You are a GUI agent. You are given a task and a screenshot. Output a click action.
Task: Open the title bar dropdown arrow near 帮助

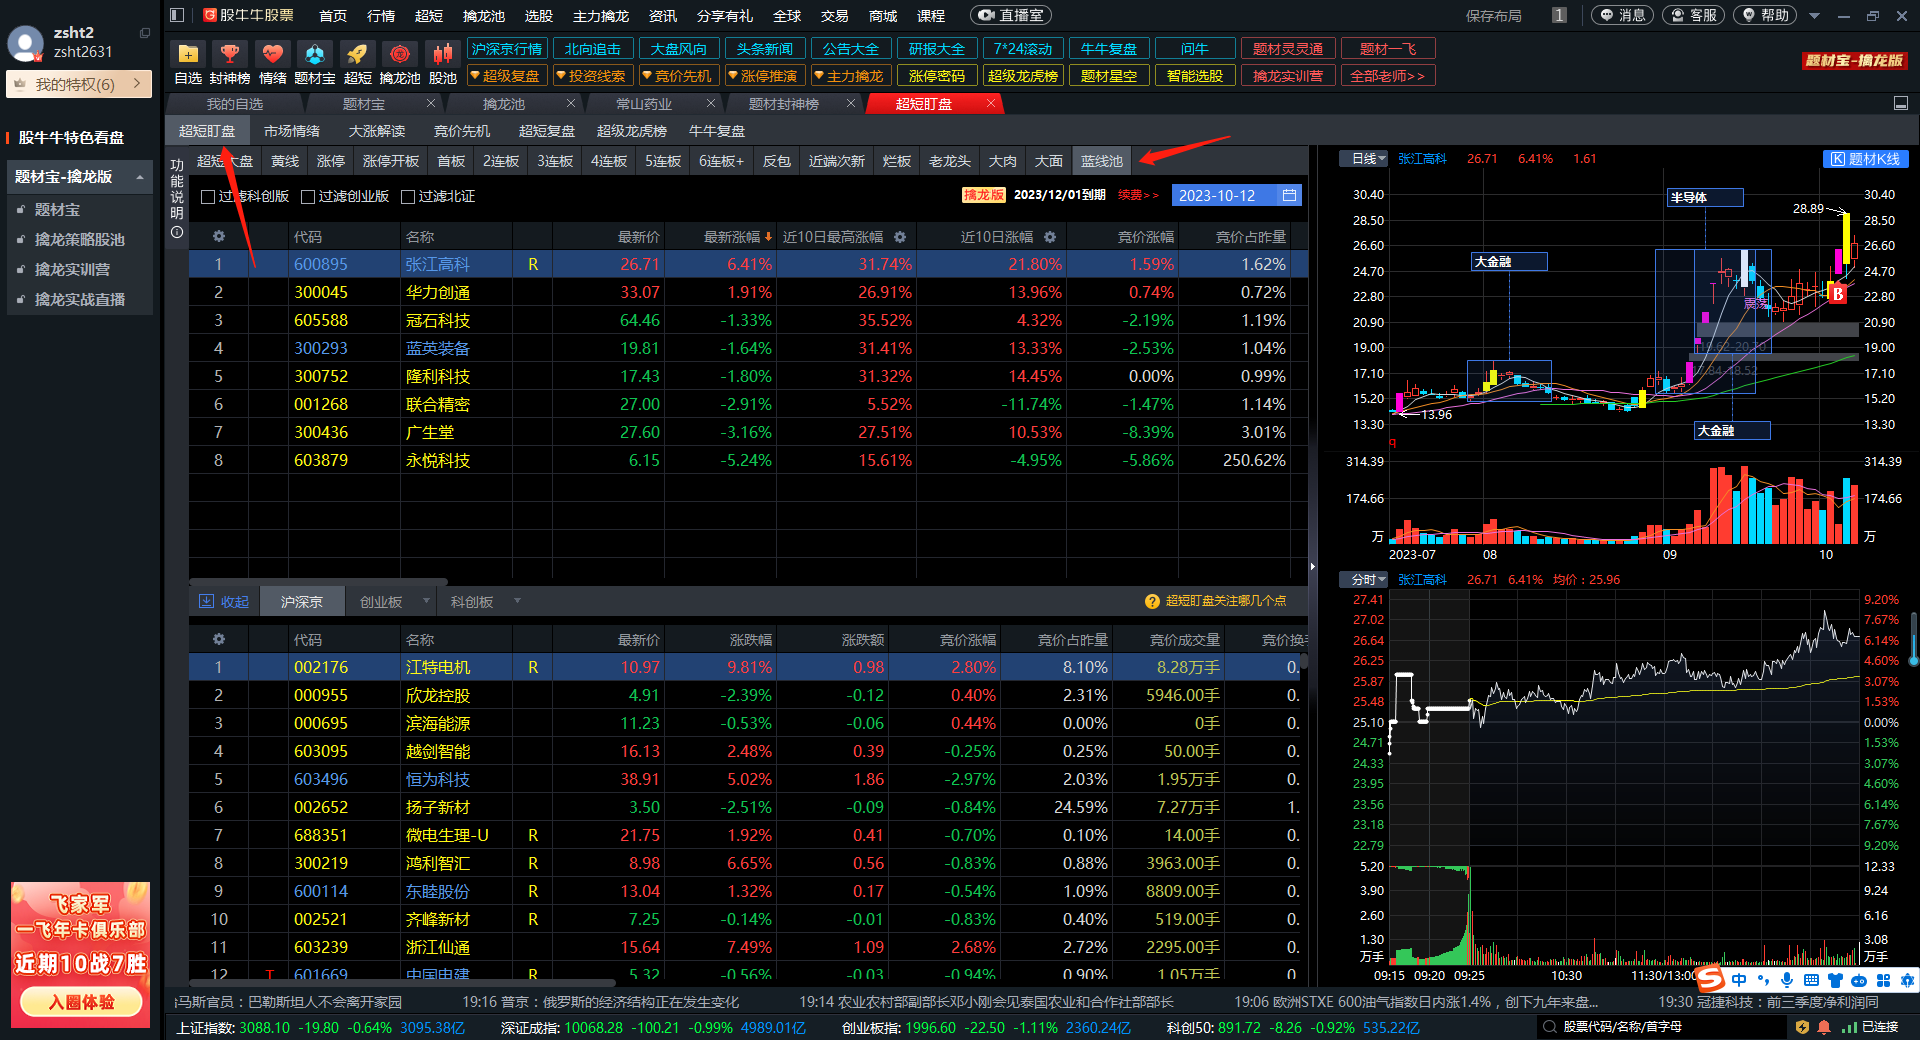click(x=1815, y=16)
